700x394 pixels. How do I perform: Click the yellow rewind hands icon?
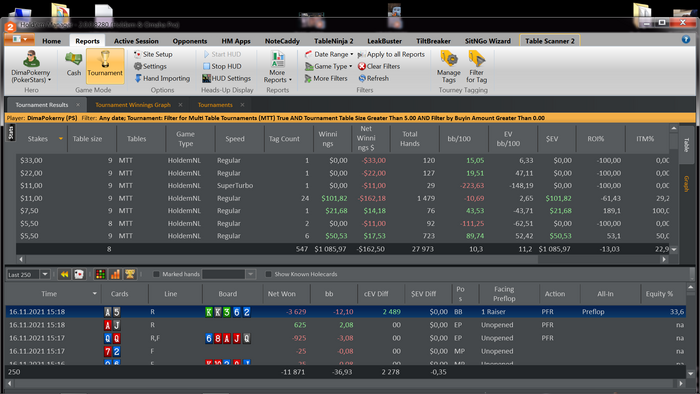[x=64, y=274]
